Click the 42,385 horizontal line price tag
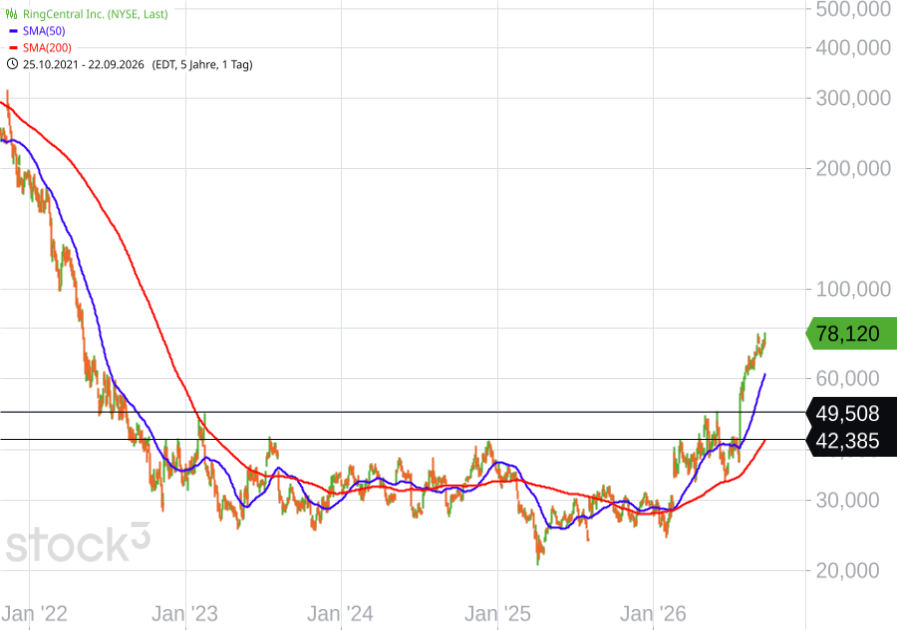Image resolution: width=897 pixels, height=630 pixels. [851, 441]
